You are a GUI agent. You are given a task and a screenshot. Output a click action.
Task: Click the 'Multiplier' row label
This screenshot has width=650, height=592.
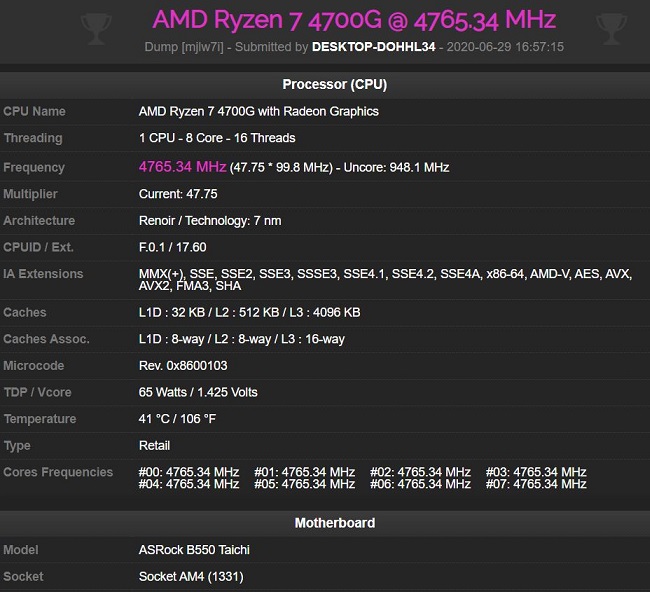point(30,194)
